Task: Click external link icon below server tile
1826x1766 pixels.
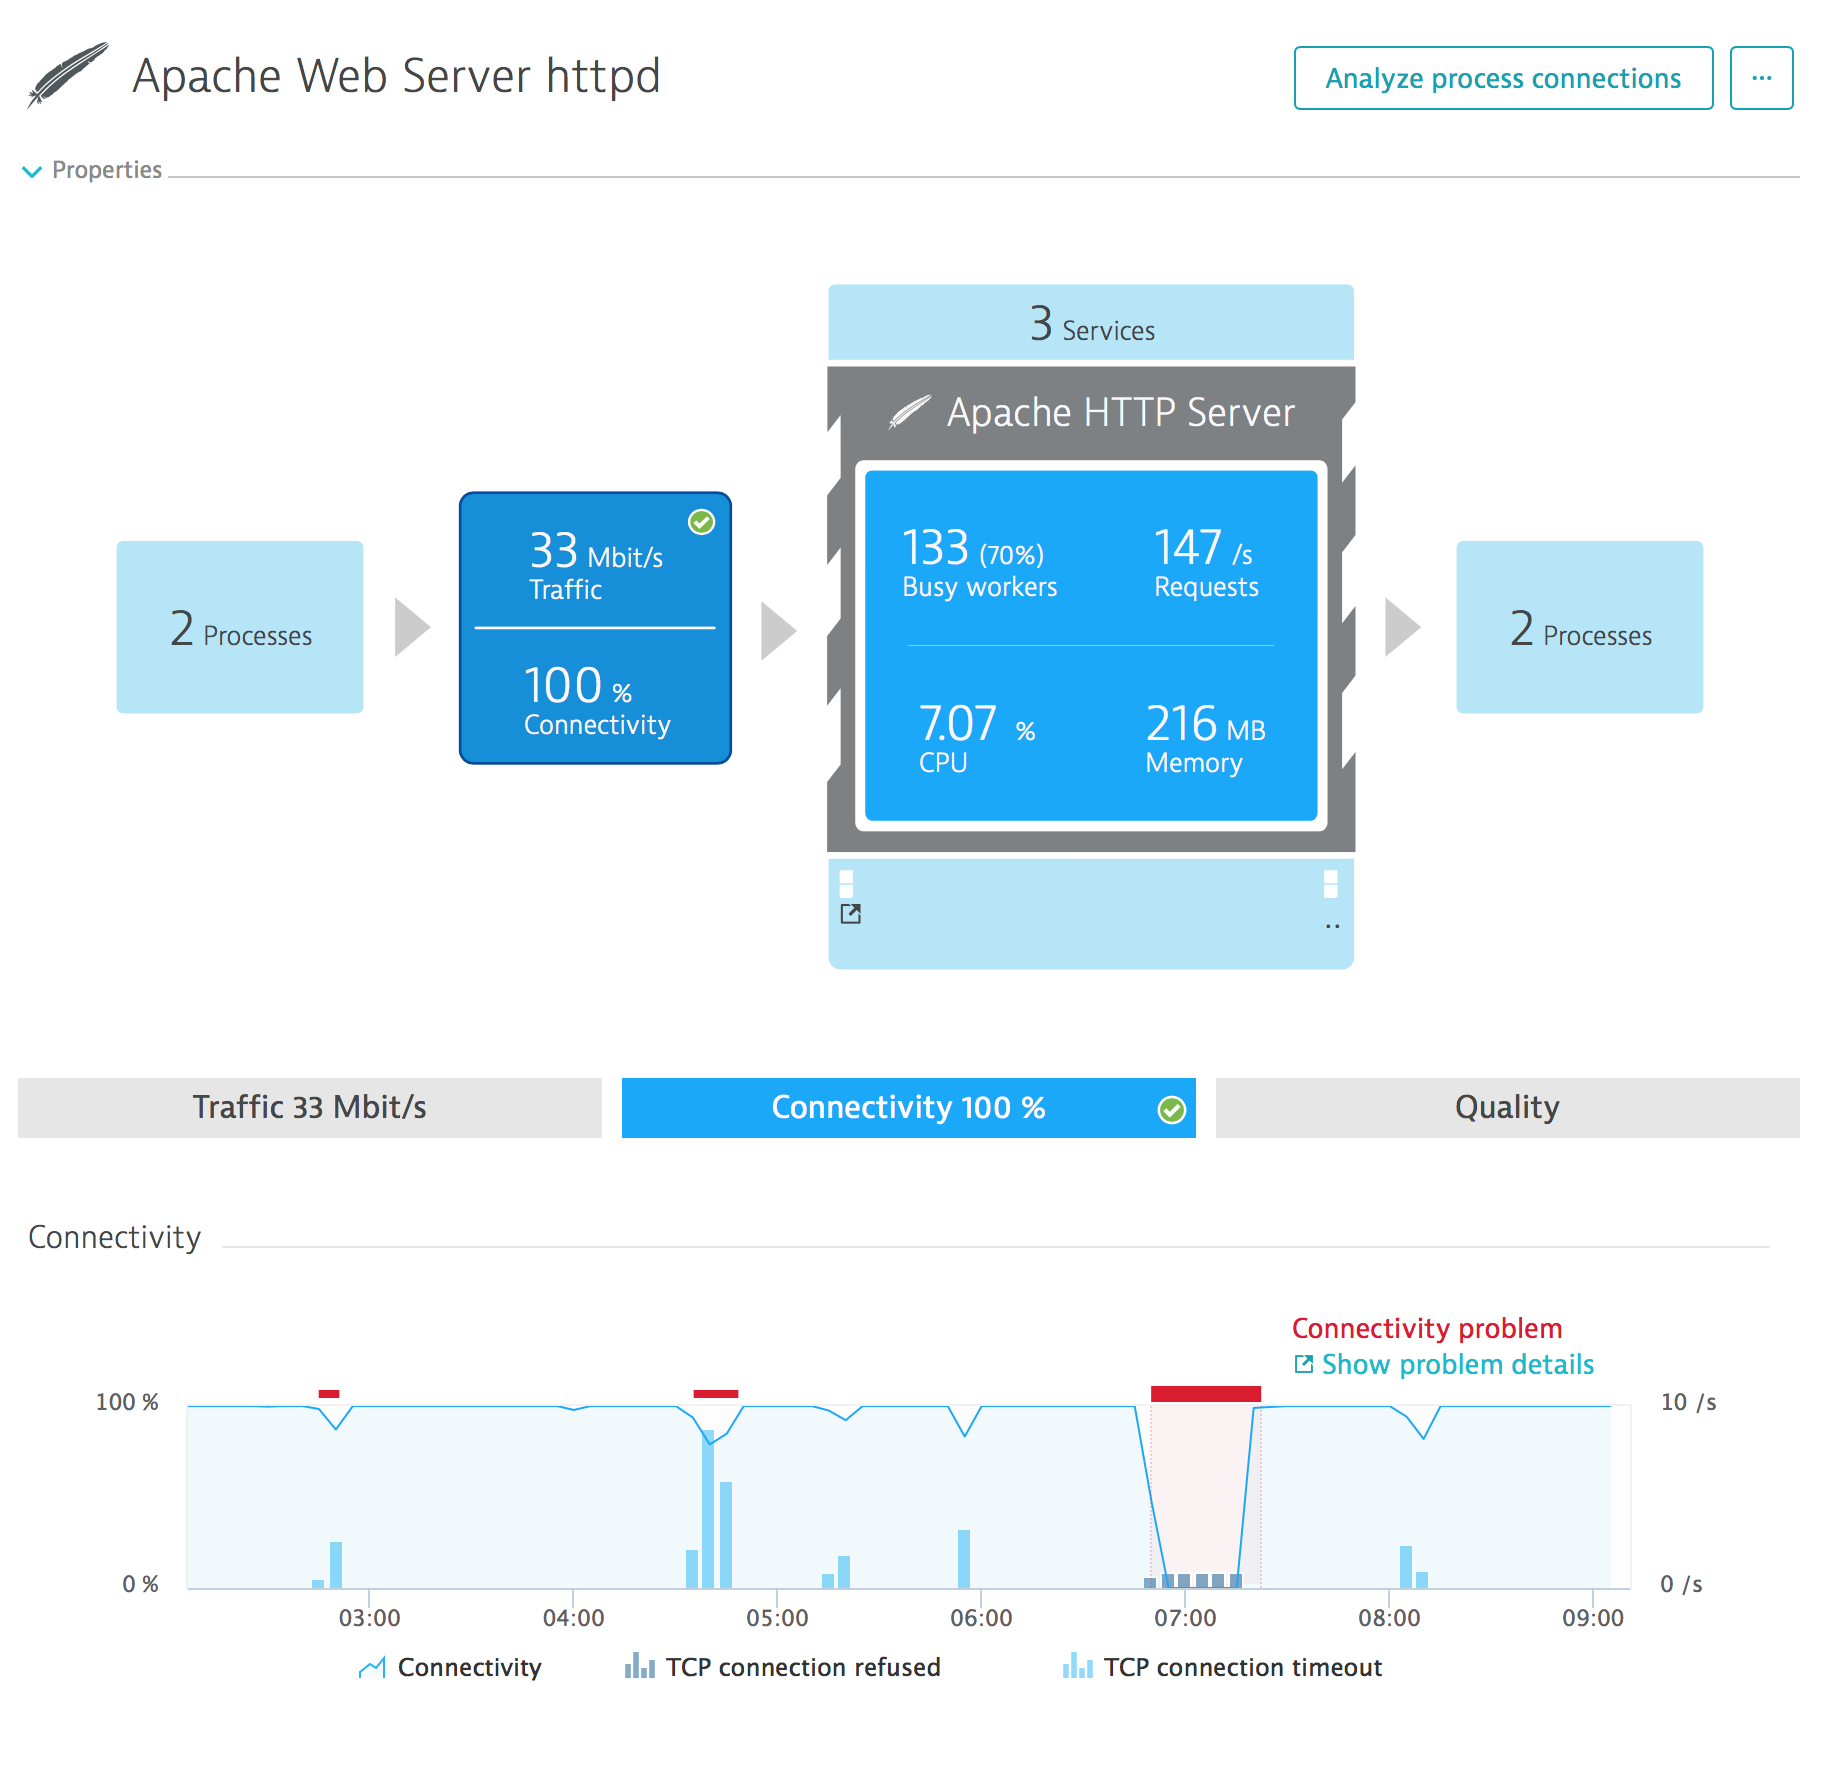Action: [x=851, y=913]
